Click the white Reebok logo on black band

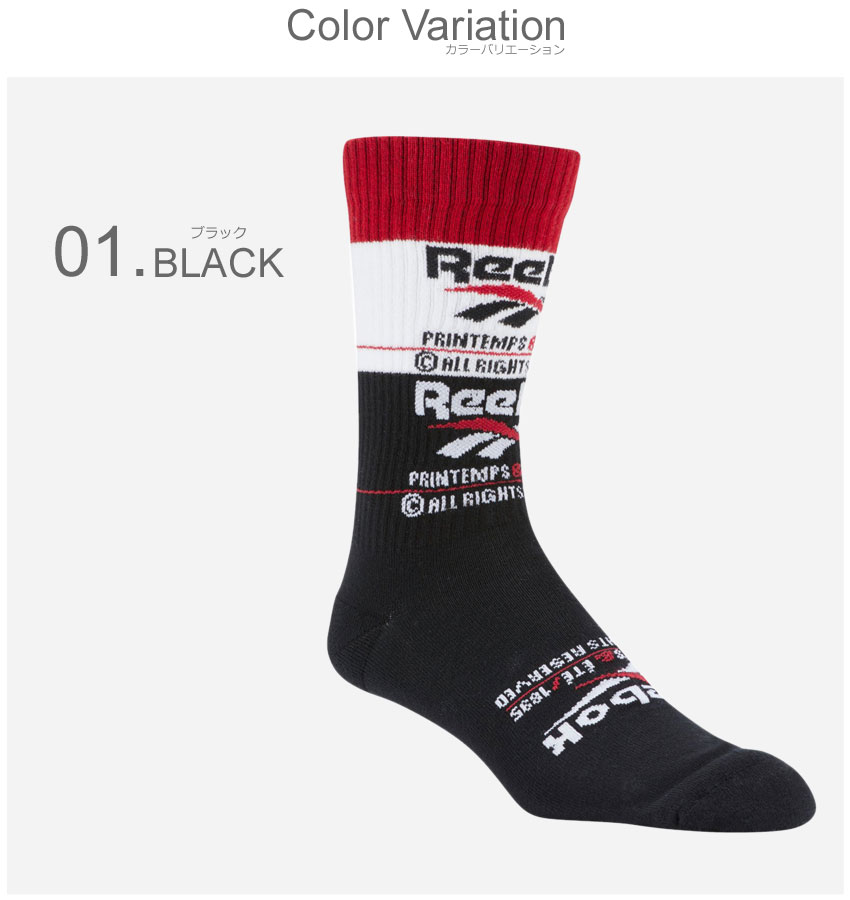(468, 400)
